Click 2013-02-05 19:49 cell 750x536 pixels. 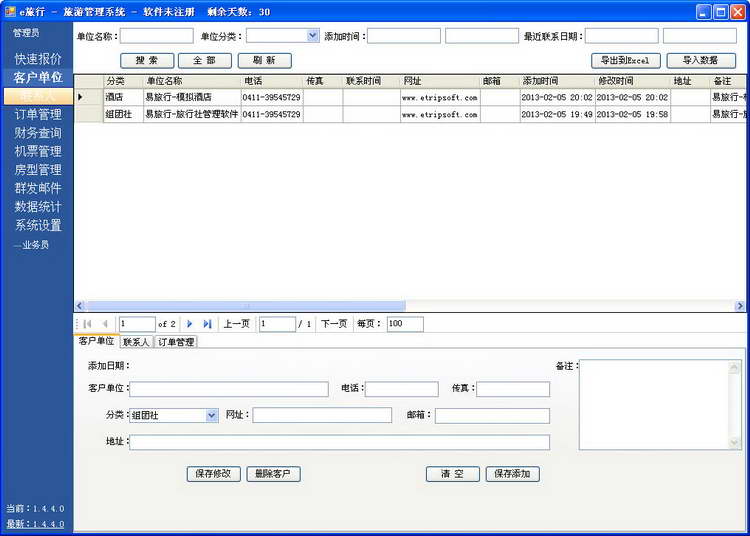click(557, 114)
